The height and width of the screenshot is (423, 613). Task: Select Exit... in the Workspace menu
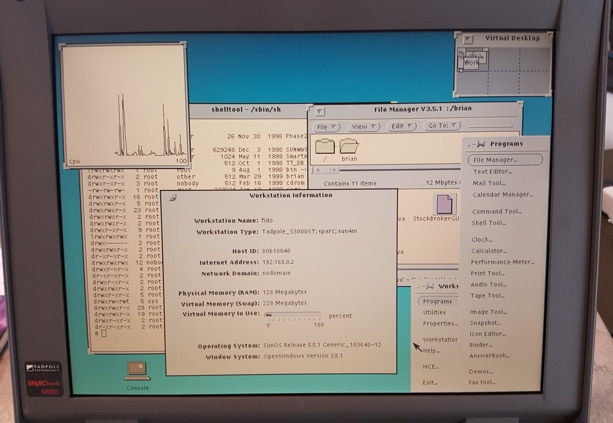[x=430, y=383]
